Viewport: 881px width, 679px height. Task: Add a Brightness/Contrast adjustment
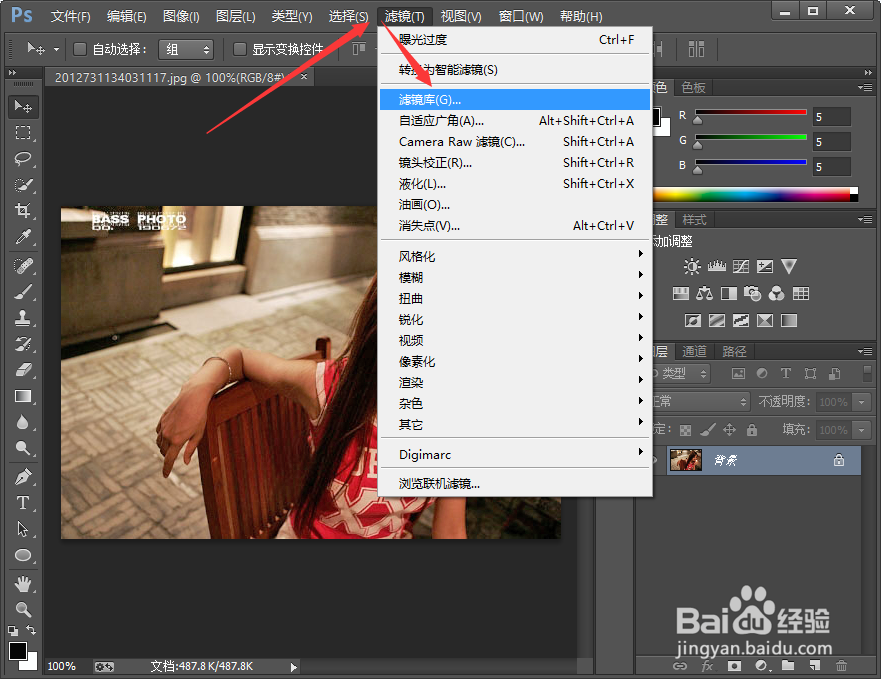692,266
